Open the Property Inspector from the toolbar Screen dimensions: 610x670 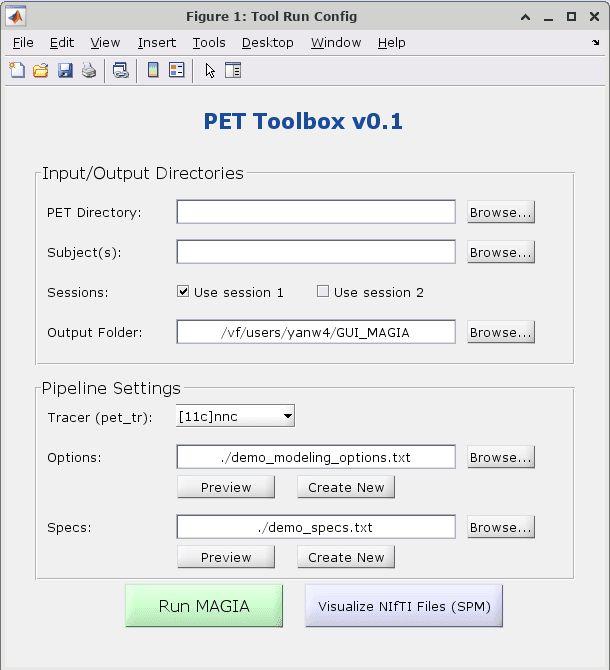(234, 70)
